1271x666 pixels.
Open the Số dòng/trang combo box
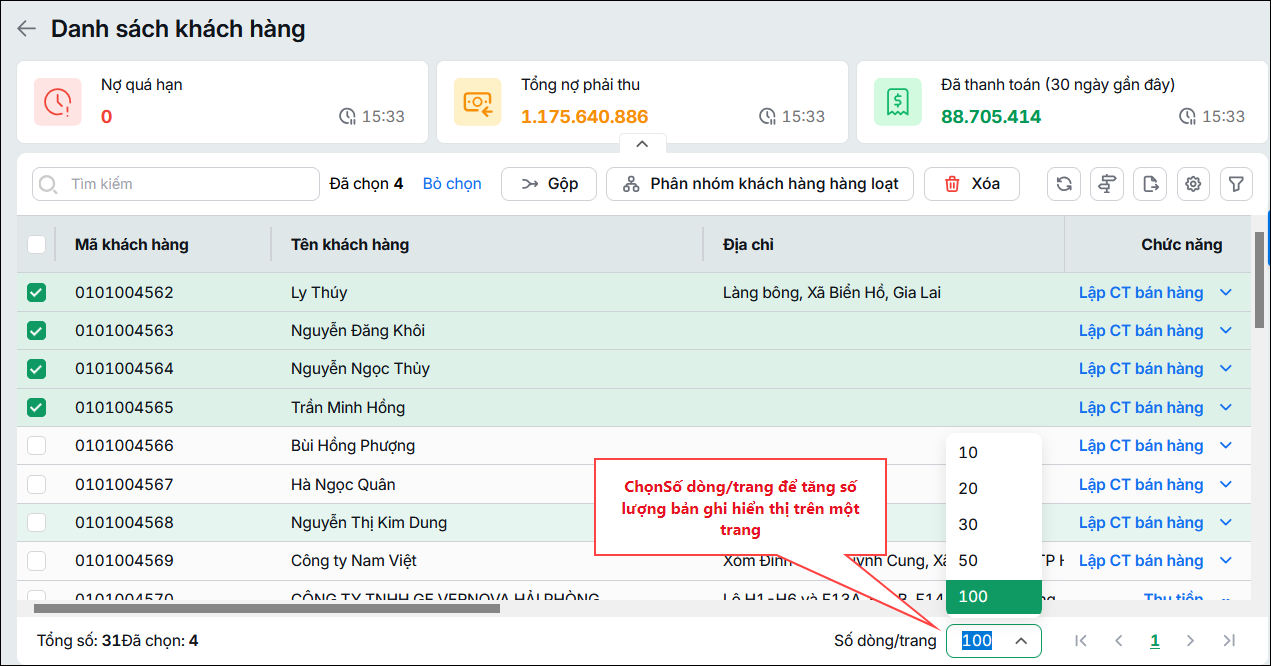[x=994, y=641]
